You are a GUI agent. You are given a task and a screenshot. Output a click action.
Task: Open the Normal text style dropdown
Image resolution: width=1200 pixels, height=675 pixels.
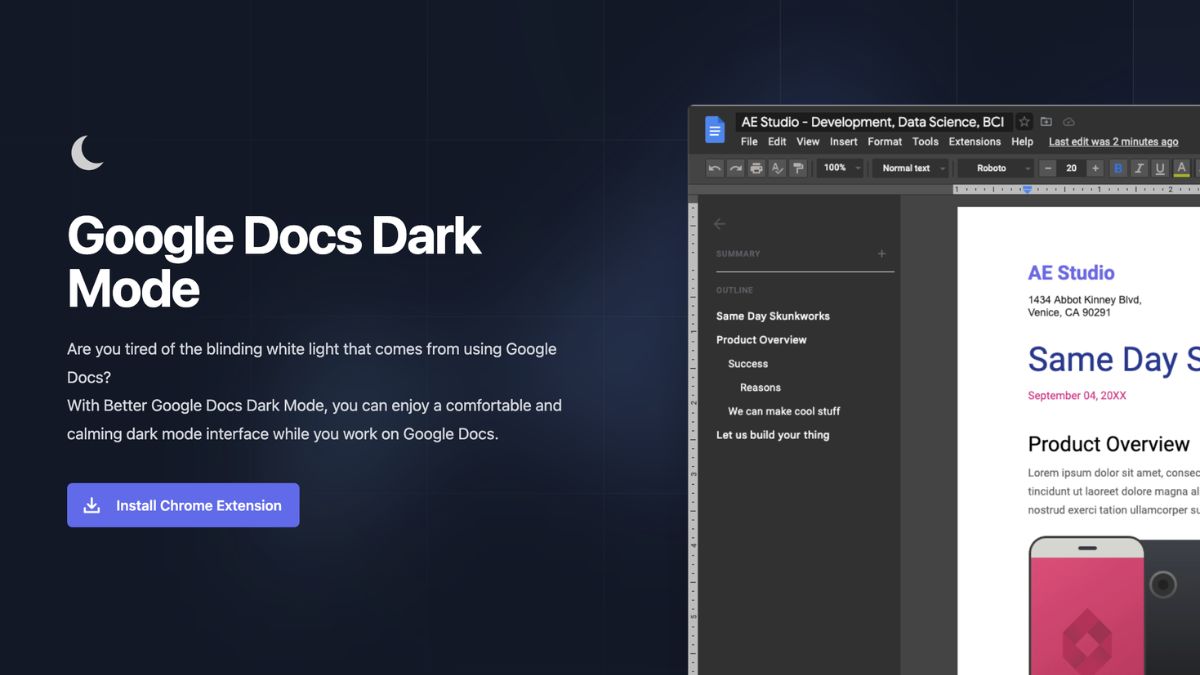910,168
